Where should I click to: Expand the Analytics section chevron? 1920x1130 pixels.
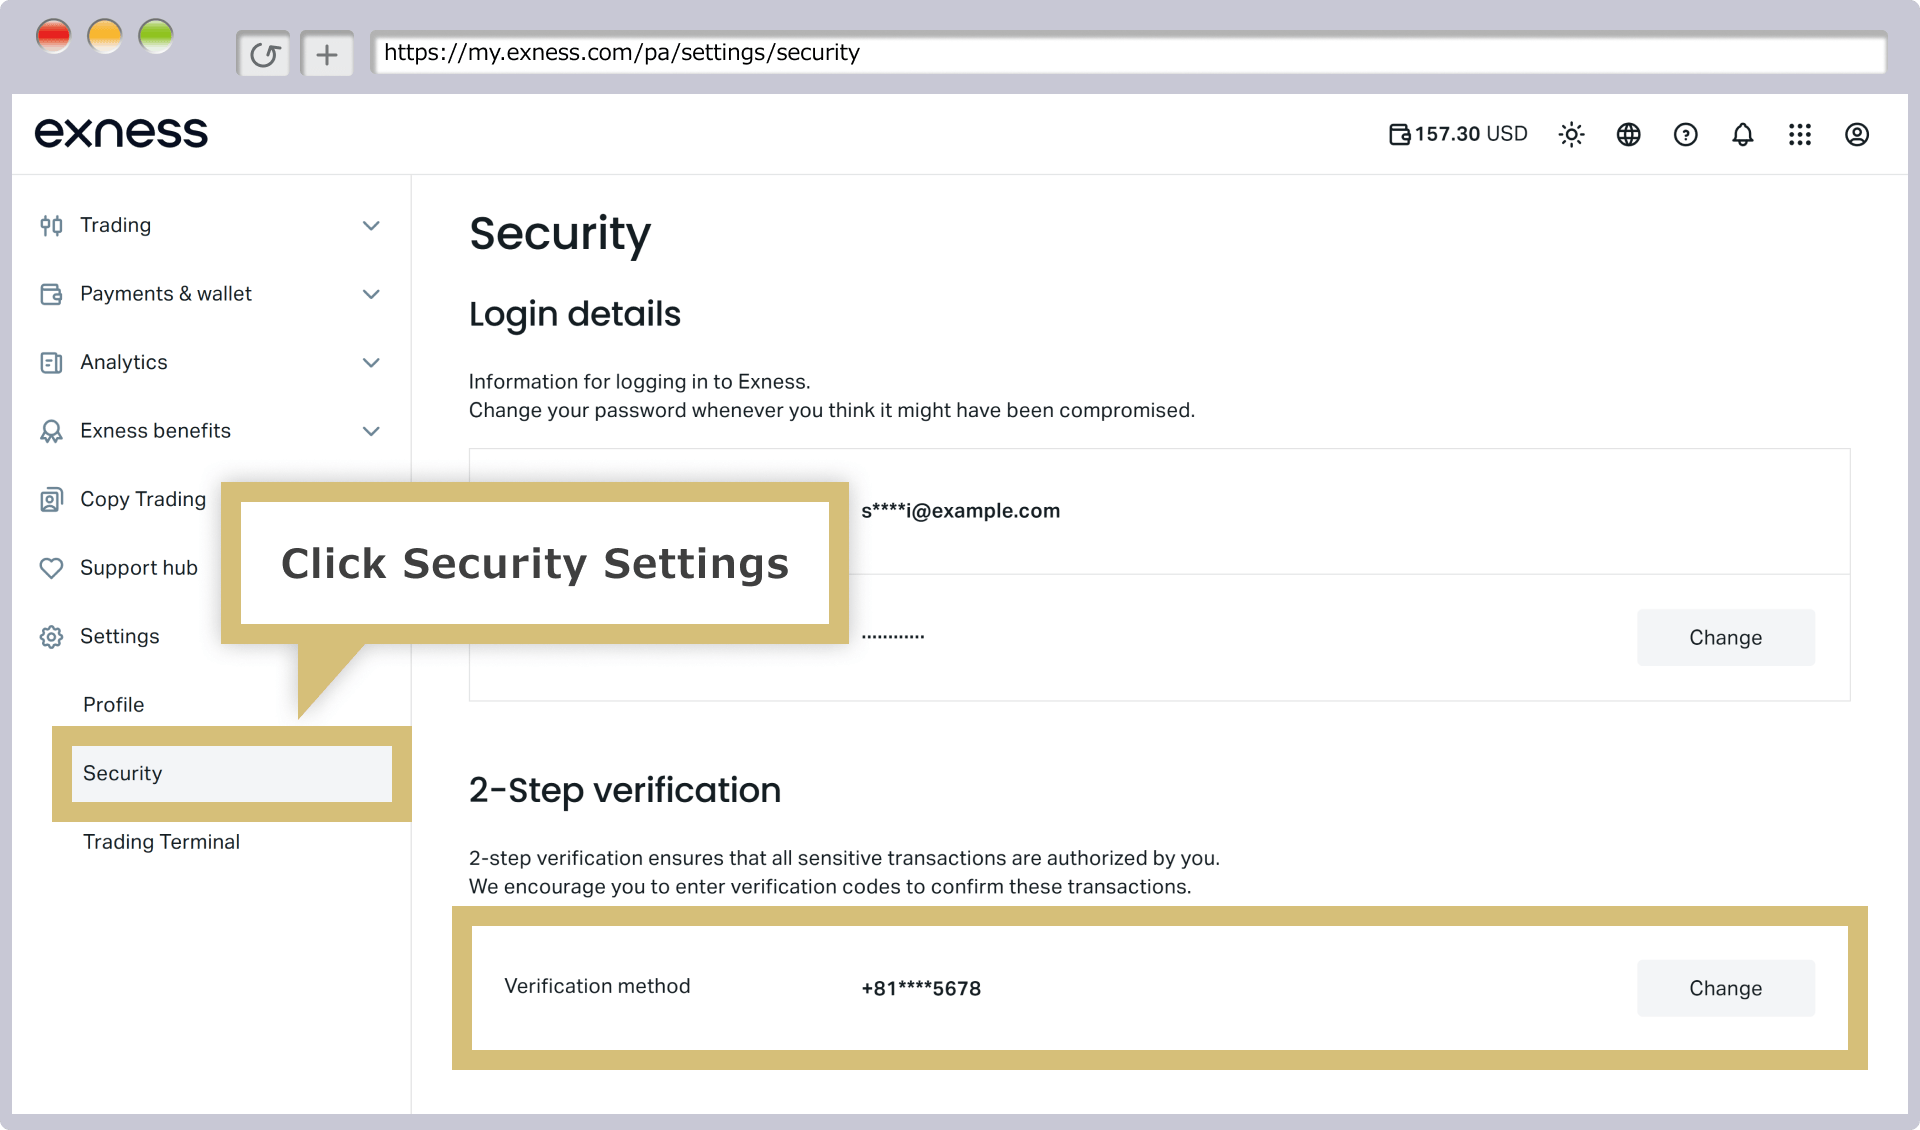[x=371, y=362]
